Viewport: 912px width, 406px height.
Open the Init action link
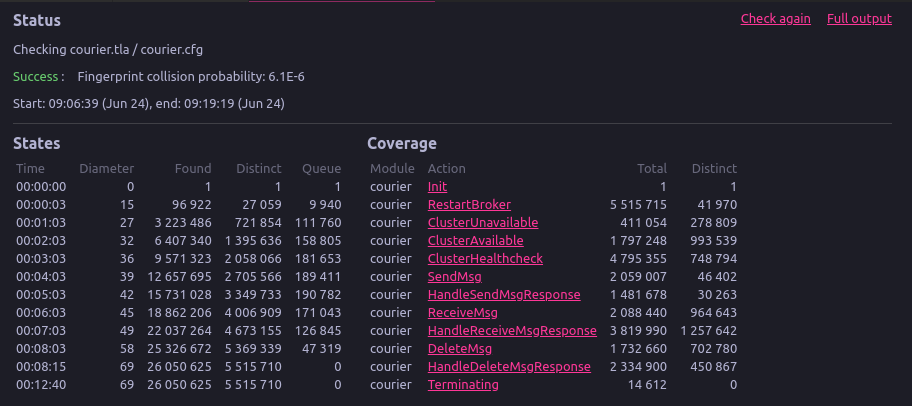point(437,187)
